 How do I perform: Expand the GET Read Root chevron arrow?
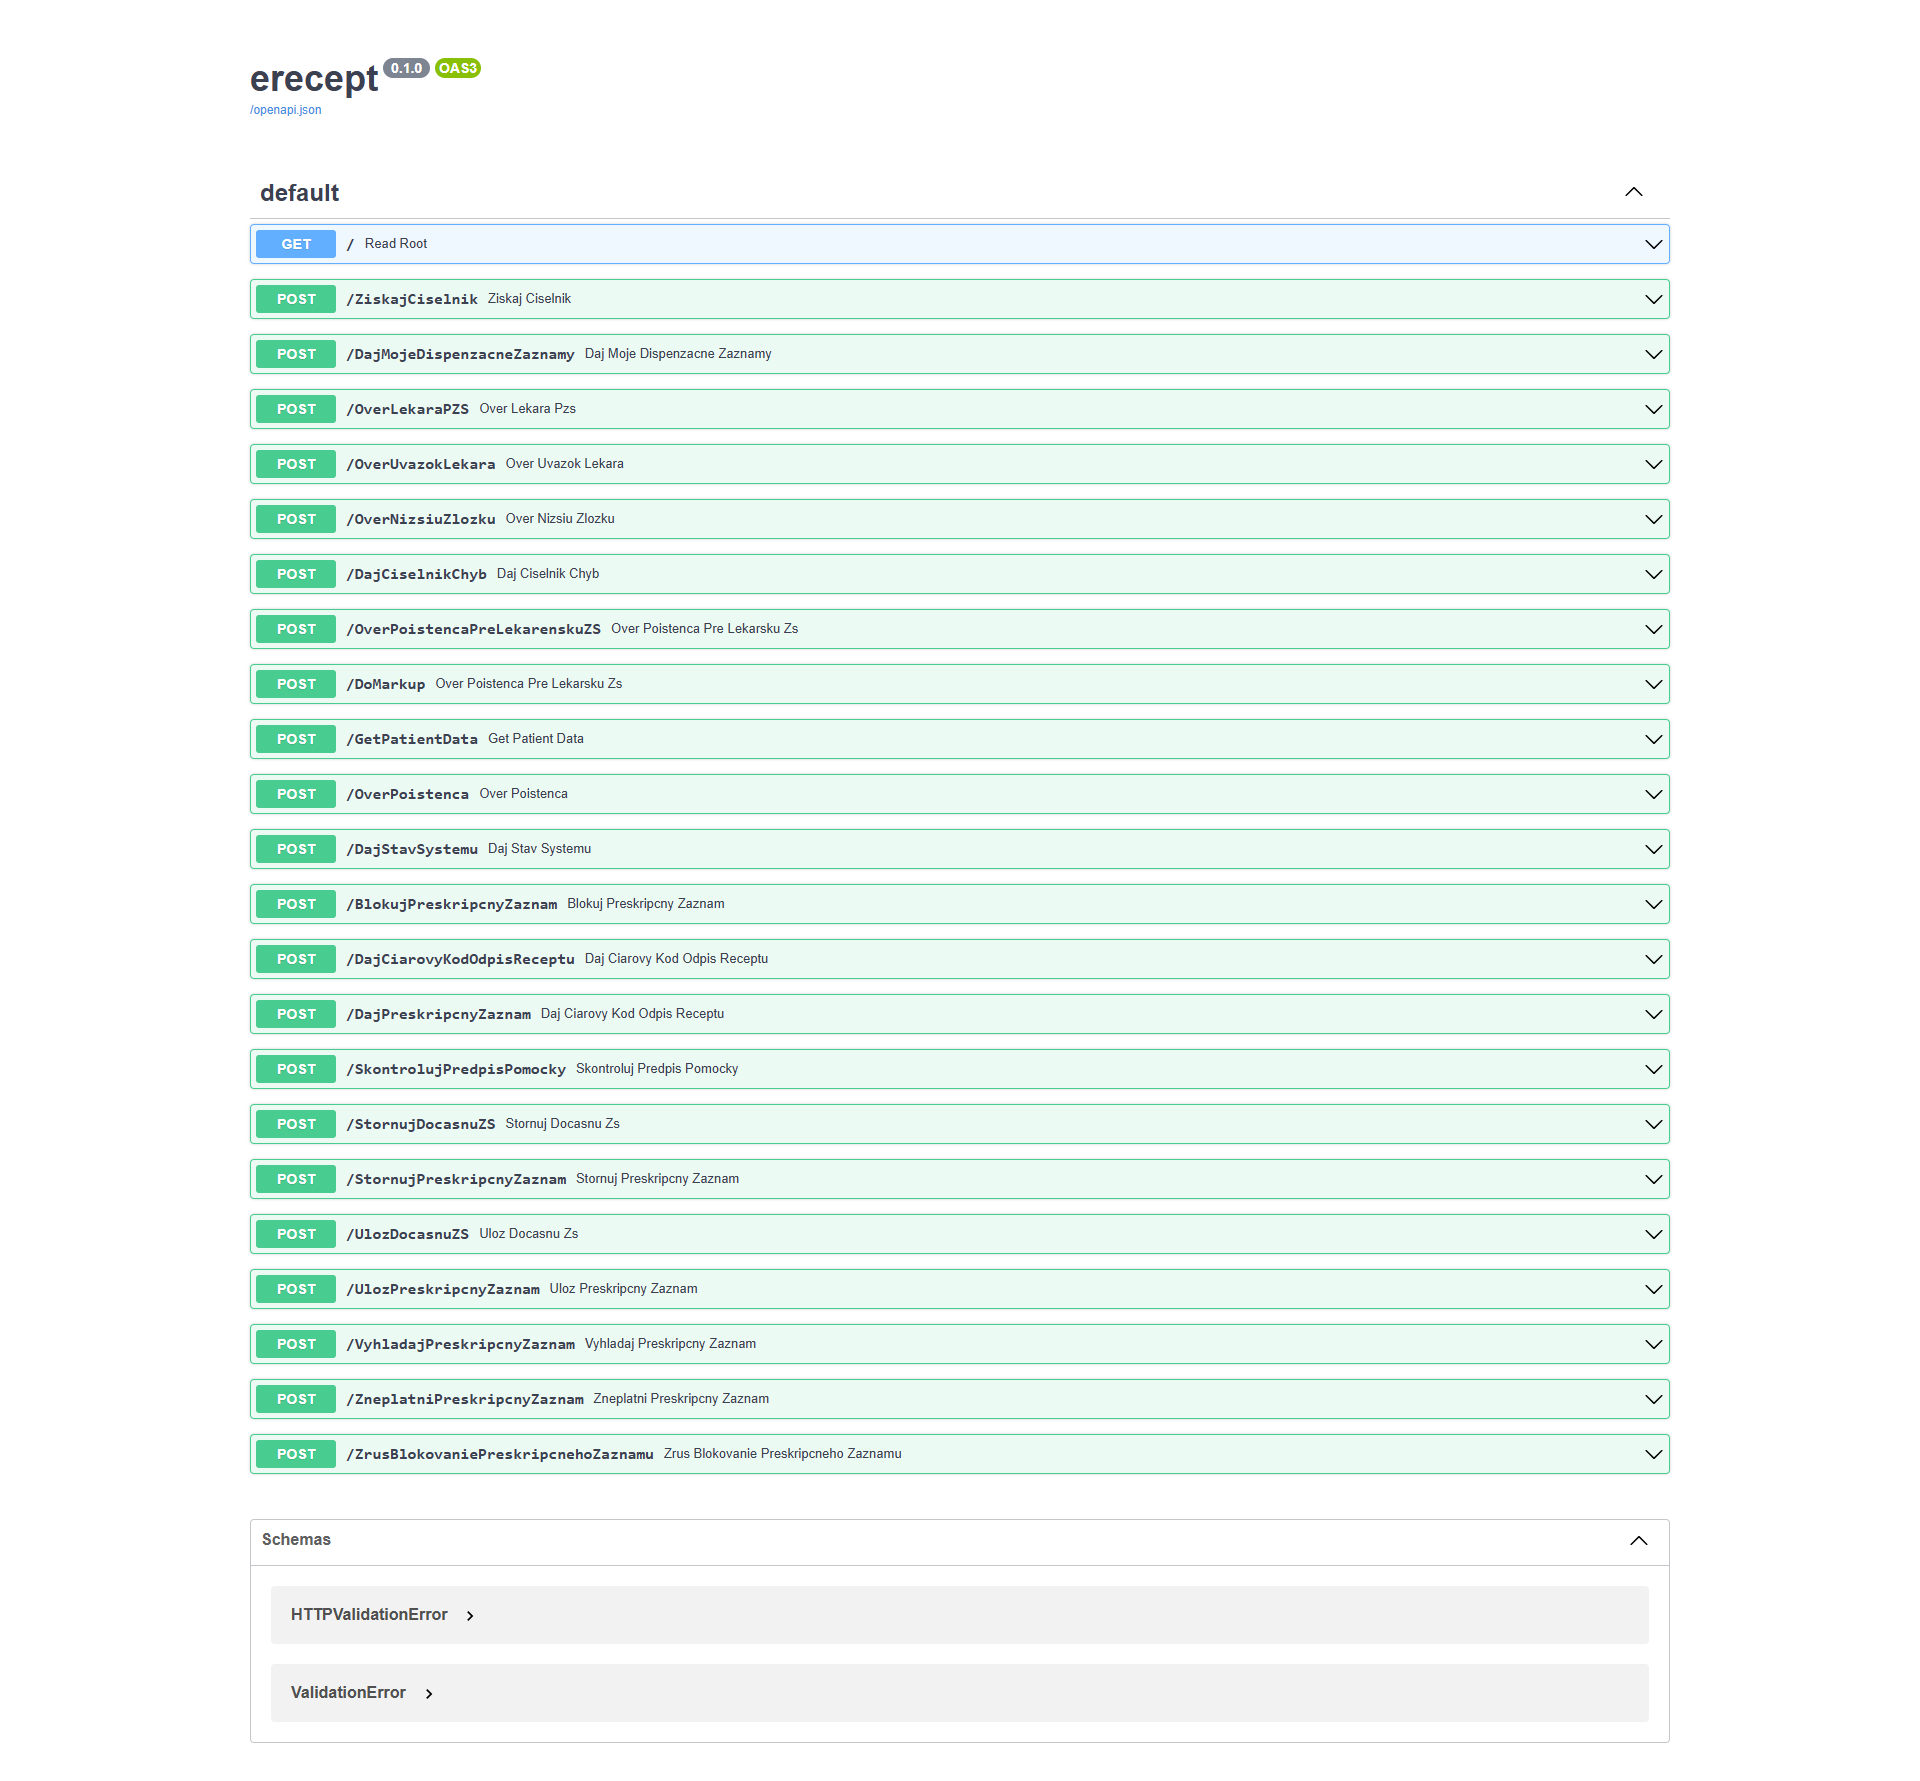point(1654,244)
